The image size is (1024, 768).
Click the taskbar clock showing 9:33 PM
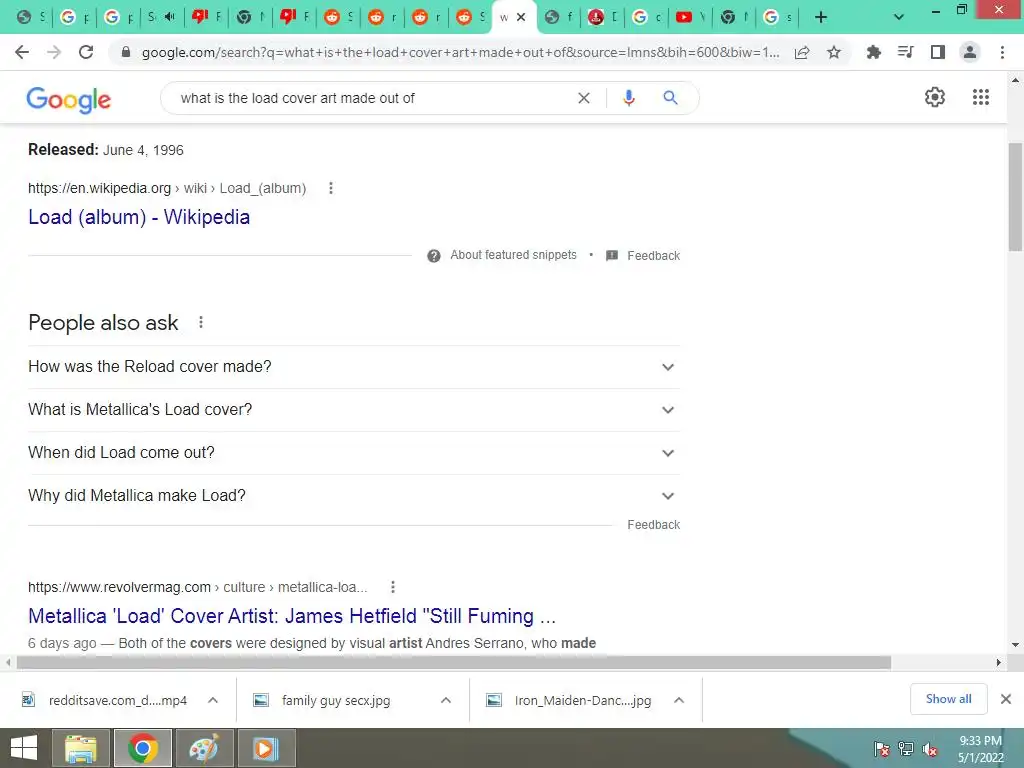pos(980,749)
